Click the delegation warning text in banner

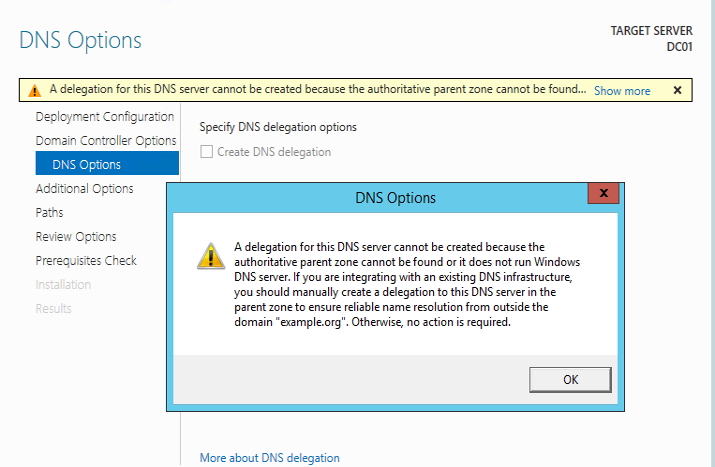pos(317,90)
